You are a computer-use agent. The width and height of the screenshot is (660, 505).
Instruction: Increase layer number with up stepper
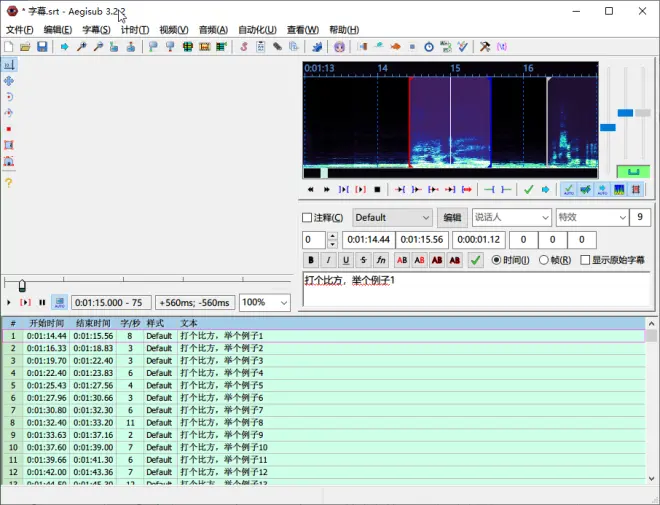click(x=333, y=236)
